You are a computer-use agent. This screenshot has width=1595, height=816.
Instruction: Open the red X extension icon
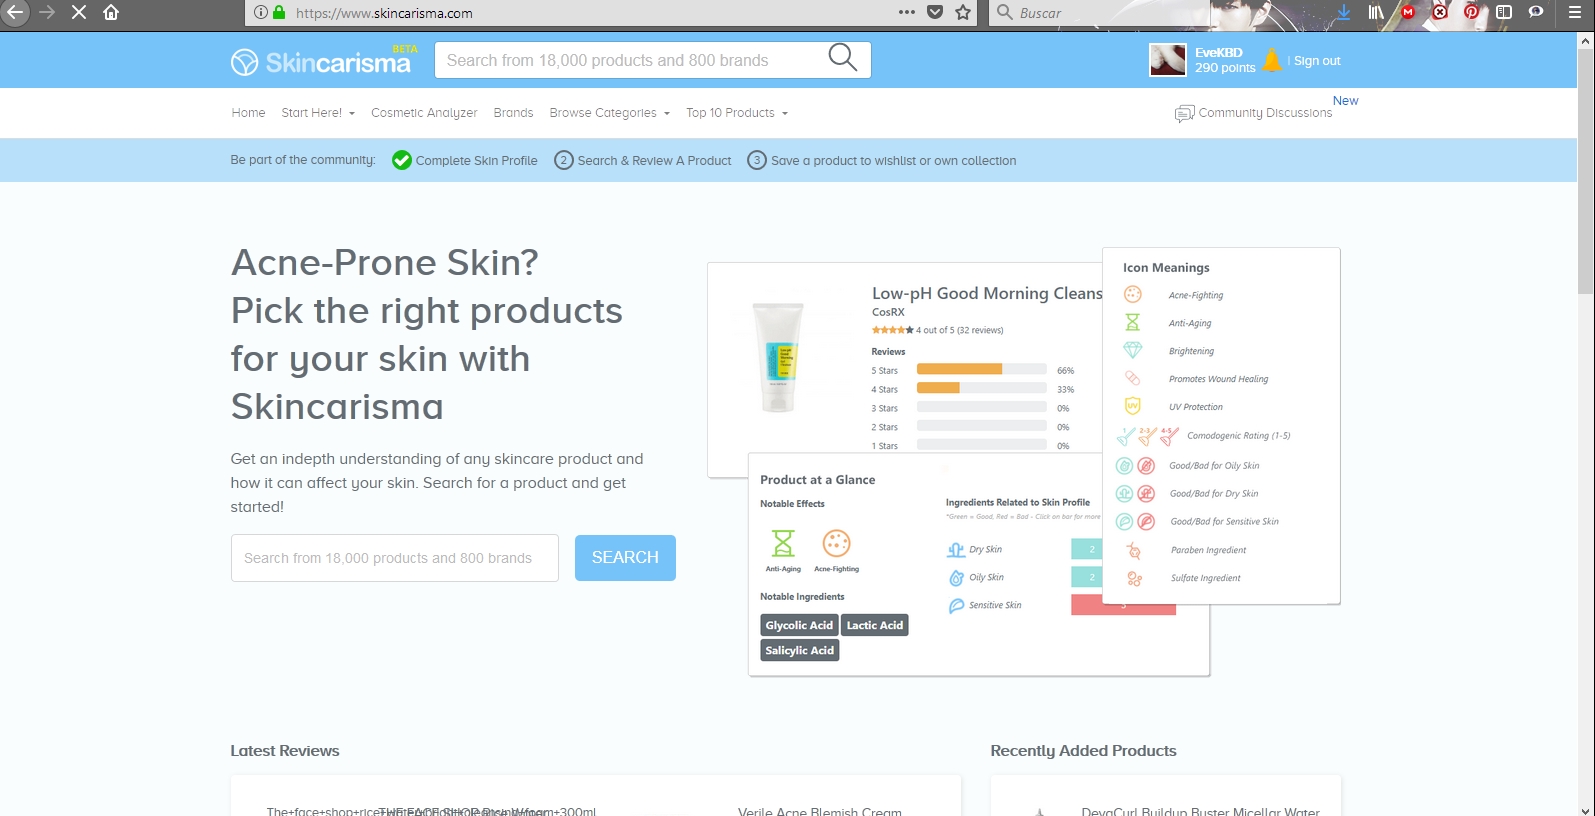point(1440,12)
